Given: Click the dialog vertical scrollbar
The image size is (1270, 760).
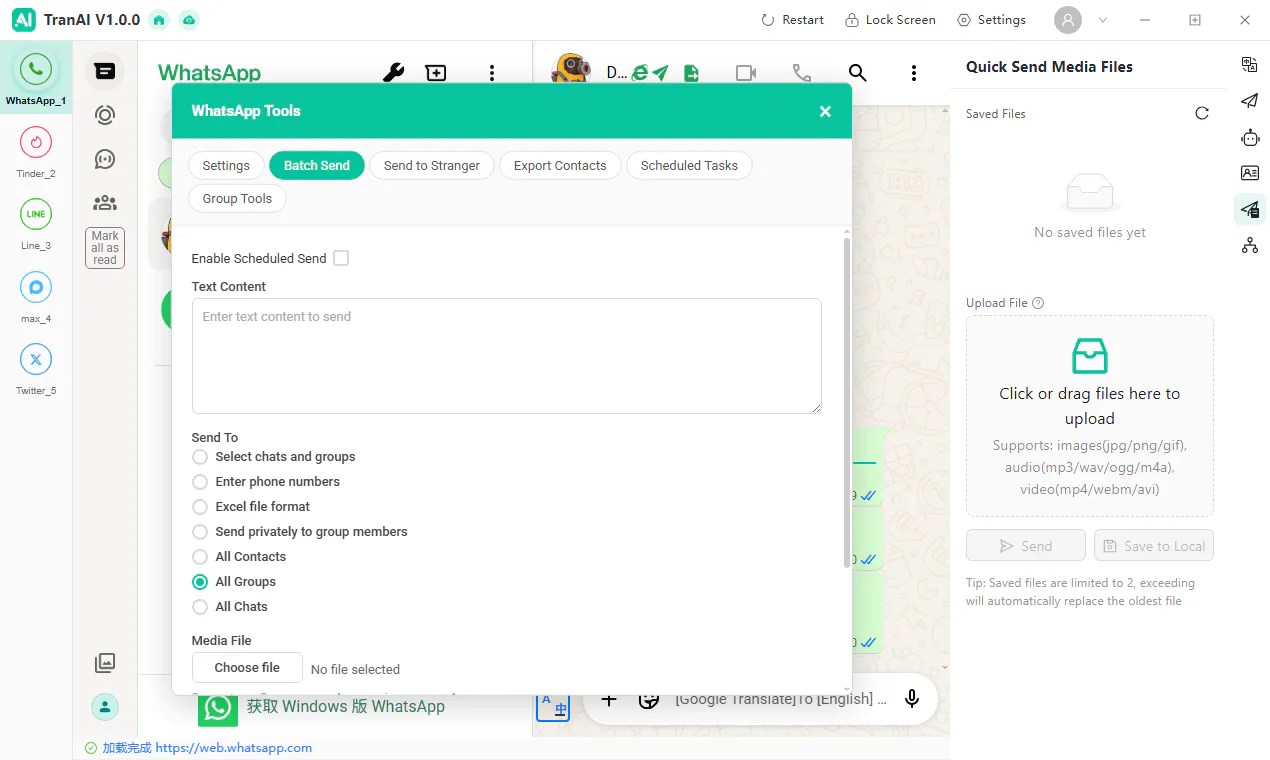Looking at the screenshot, I should (x=847, y=403).
